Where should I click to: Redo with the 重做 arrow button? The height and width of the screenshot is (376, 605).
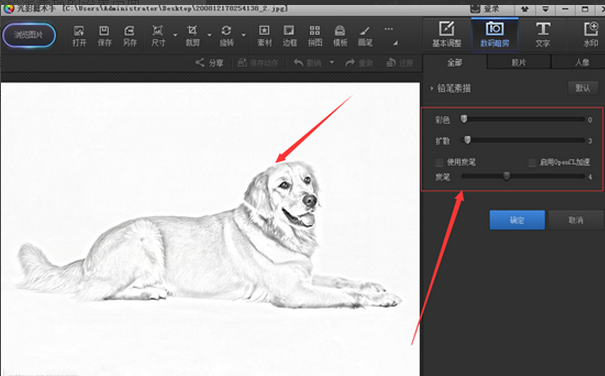[359, 63]
